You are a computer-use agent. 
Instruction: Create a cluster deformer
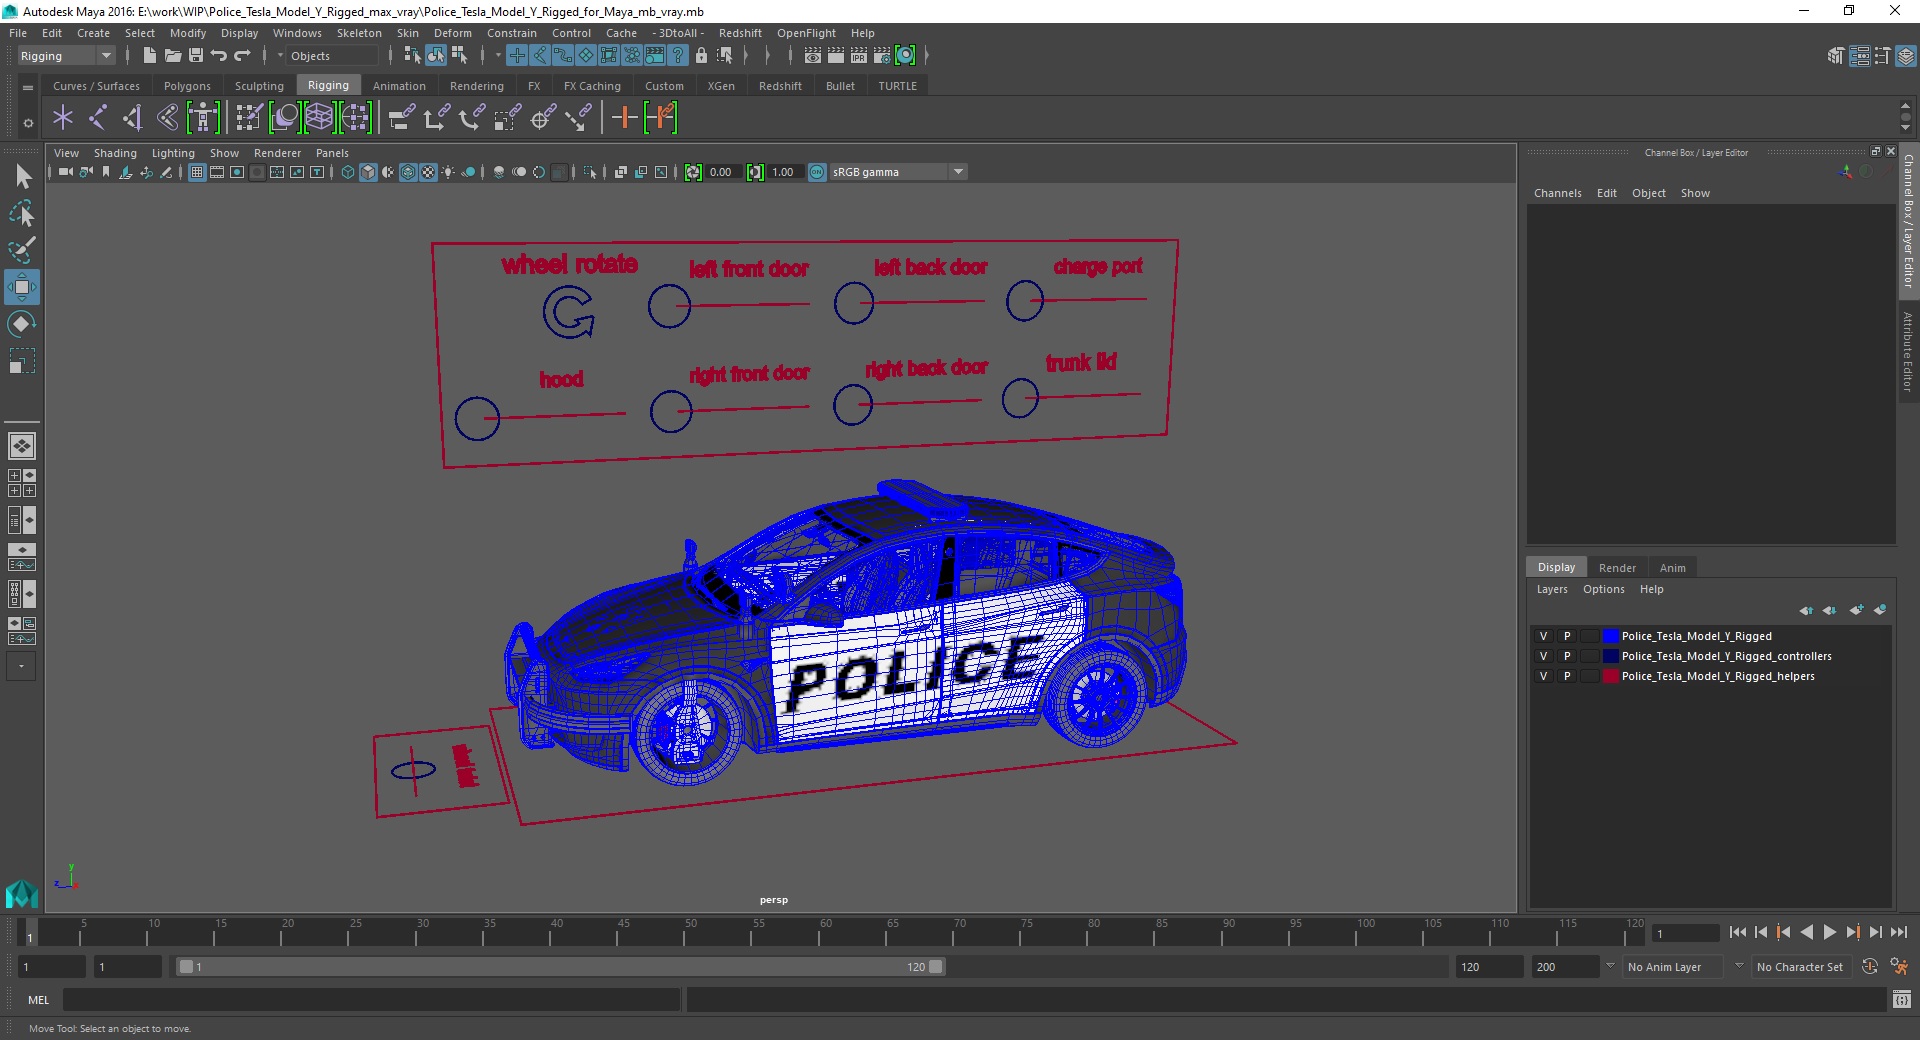[355, 118]
